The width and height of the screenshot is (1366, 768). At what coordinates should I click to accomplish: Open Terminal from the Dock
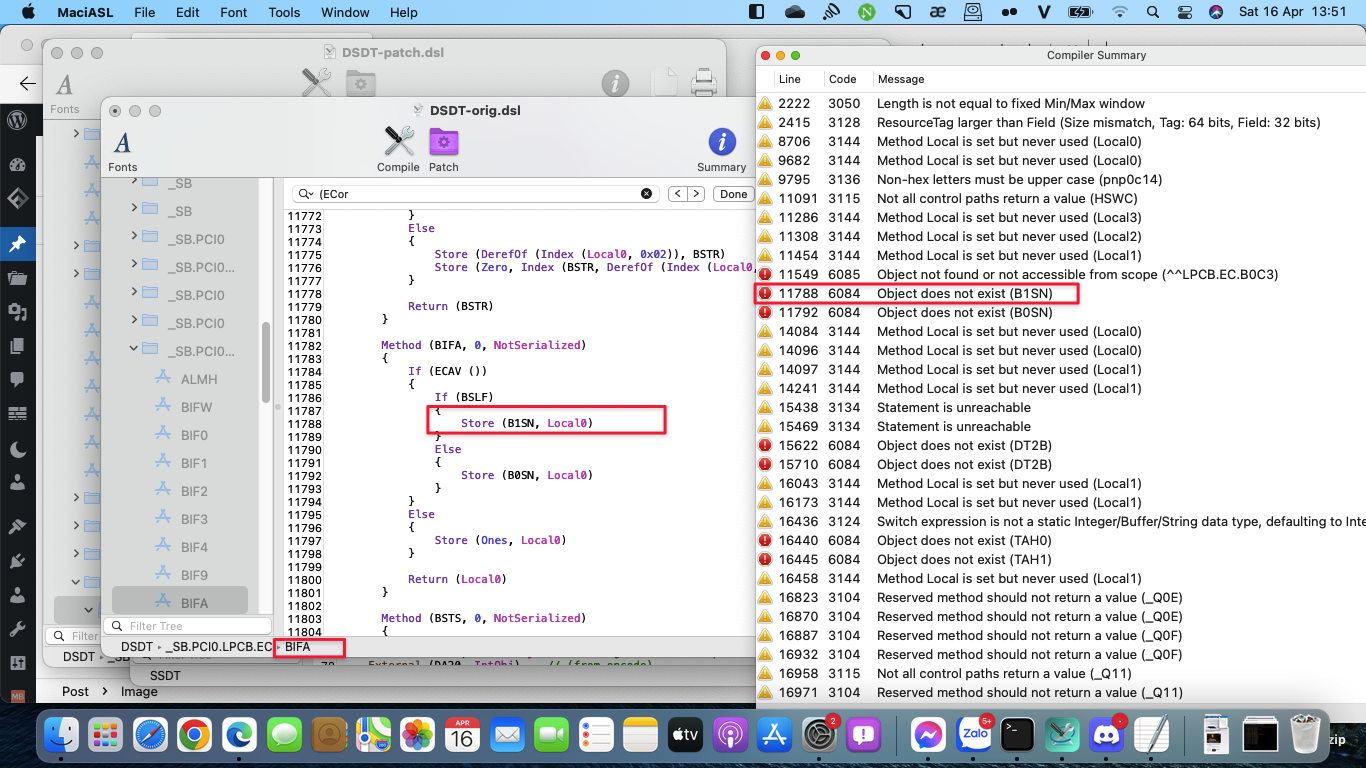(1017, 735)
